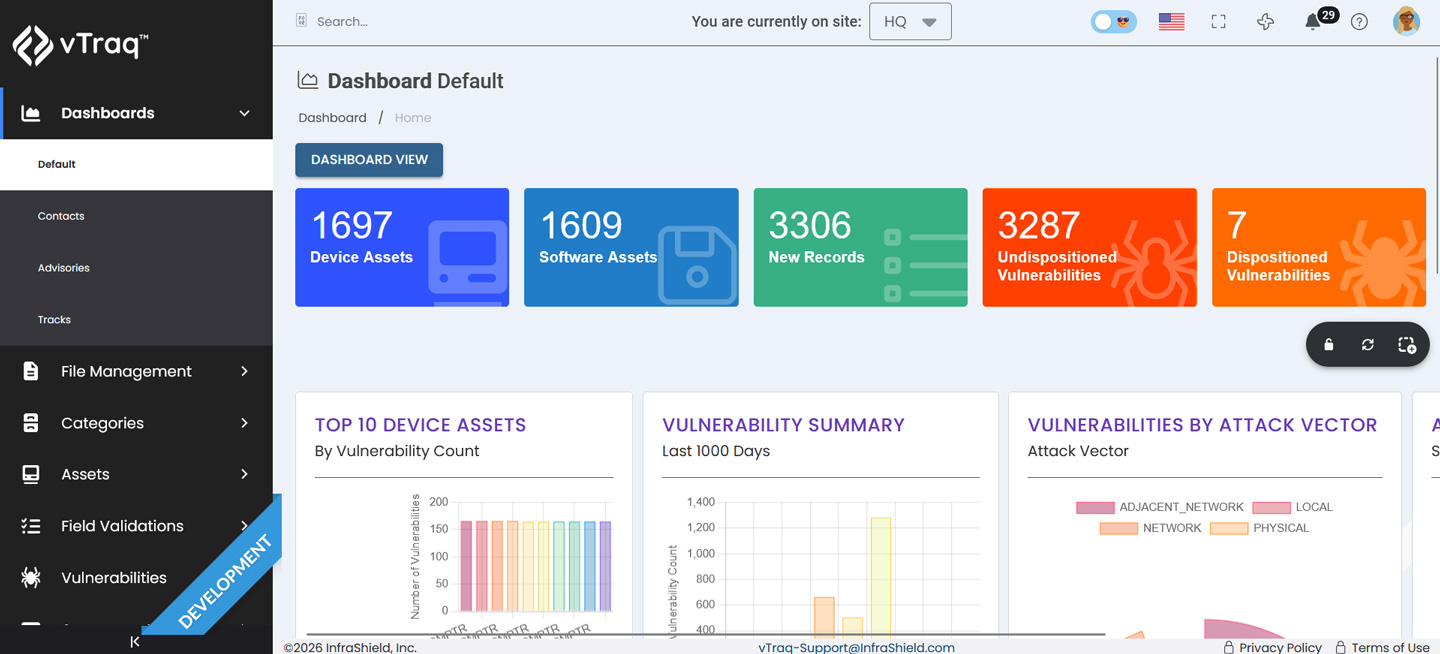
Task: Click the horizontal scrollbar at page bottom
Action: pos(705,634)
